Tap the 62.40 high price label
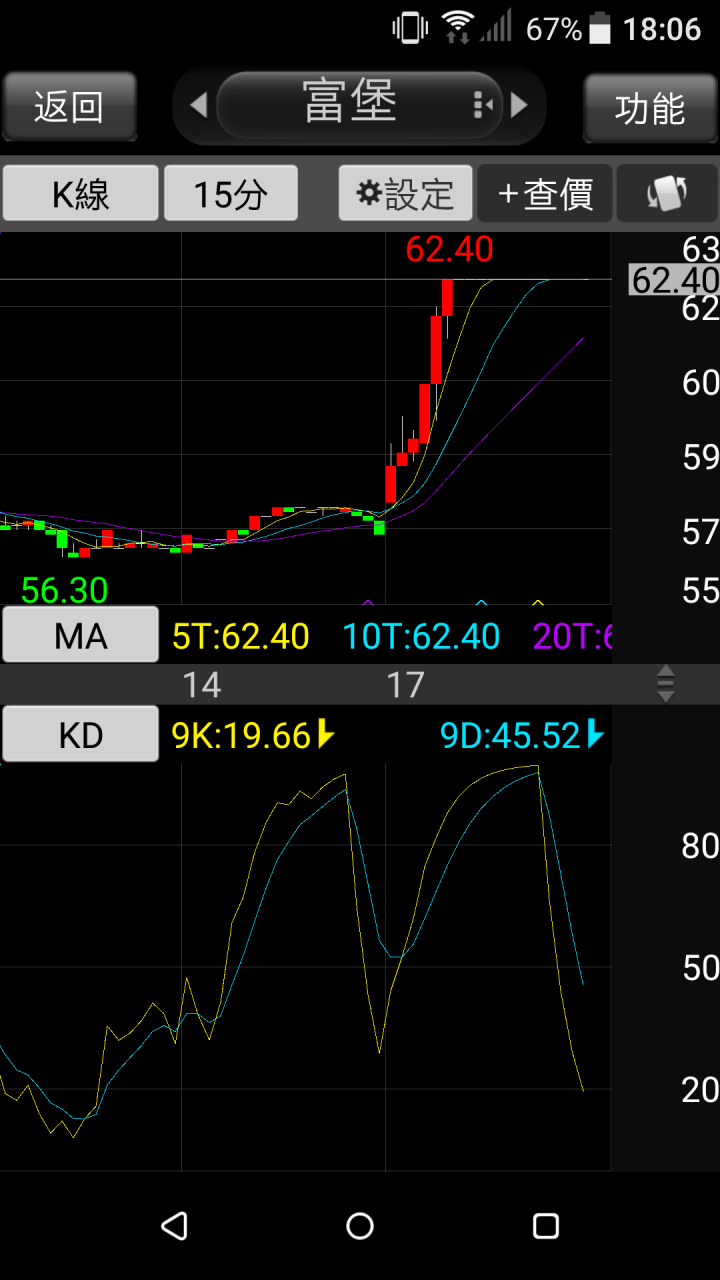Image resolution: width=720 pixels, height=1280 pixels. point(449,249)
